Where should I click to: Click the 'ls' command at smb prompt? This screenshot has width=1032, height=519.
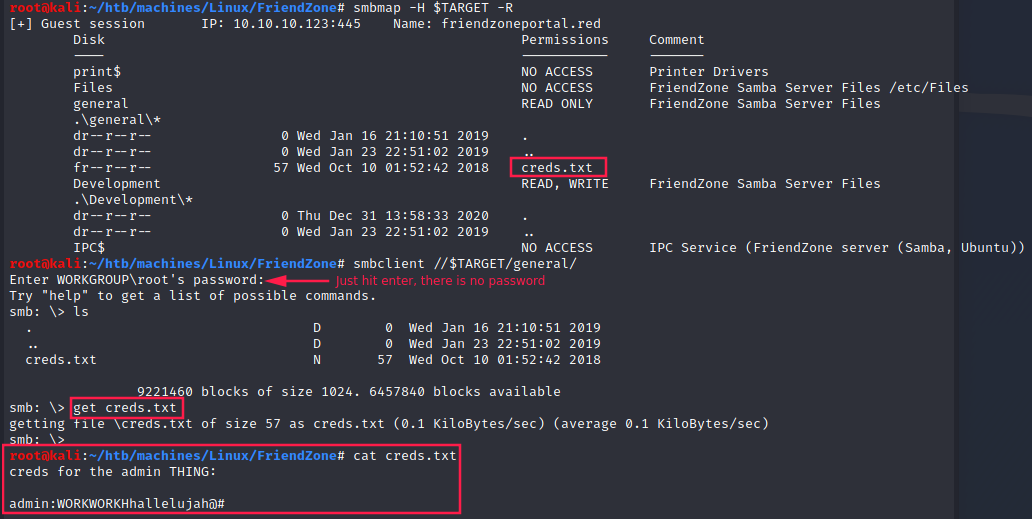(x=81, y=312)
